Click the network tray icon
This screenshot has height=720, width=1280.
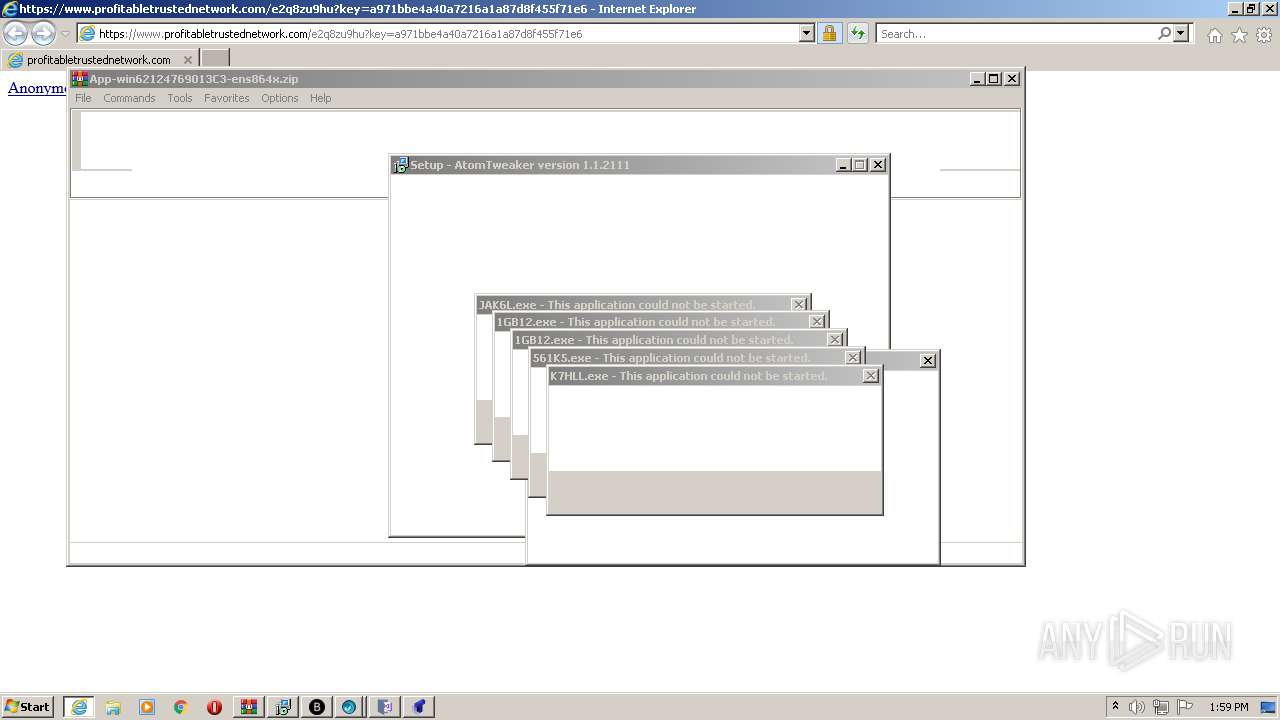click(1161, 707)
